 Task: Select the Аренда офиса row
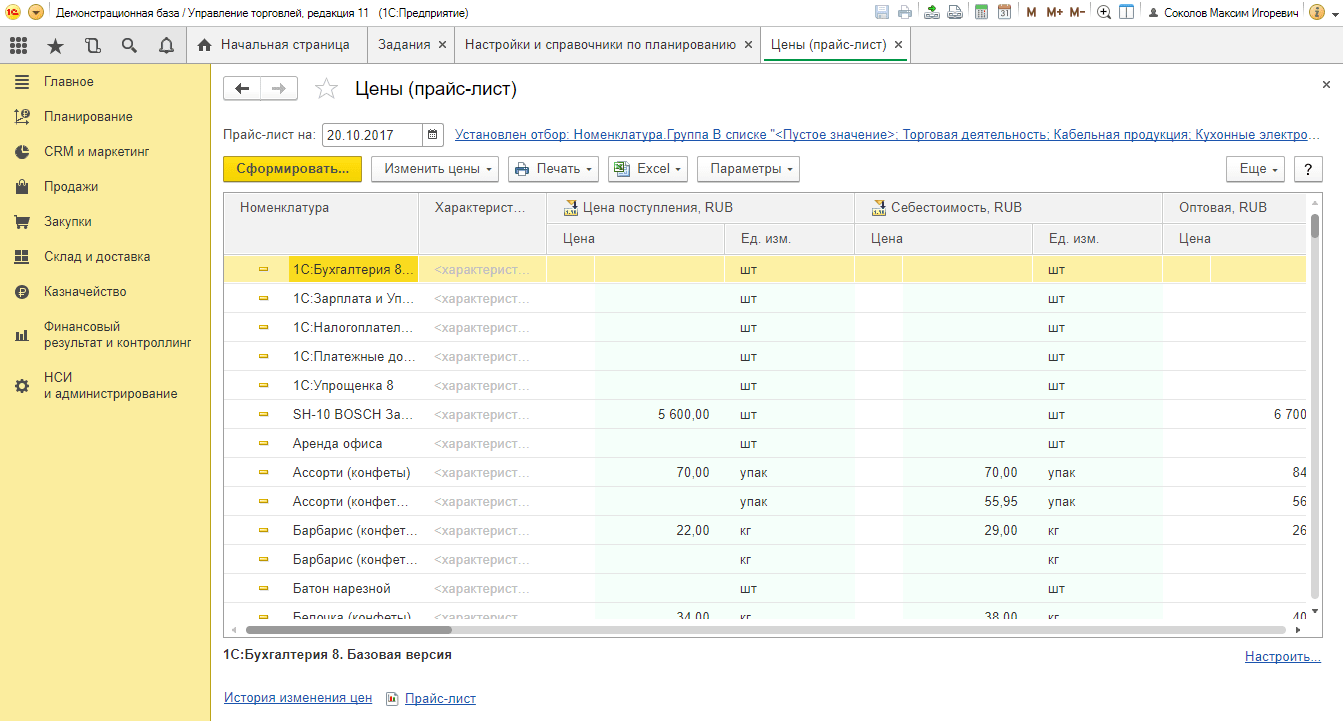765,444
